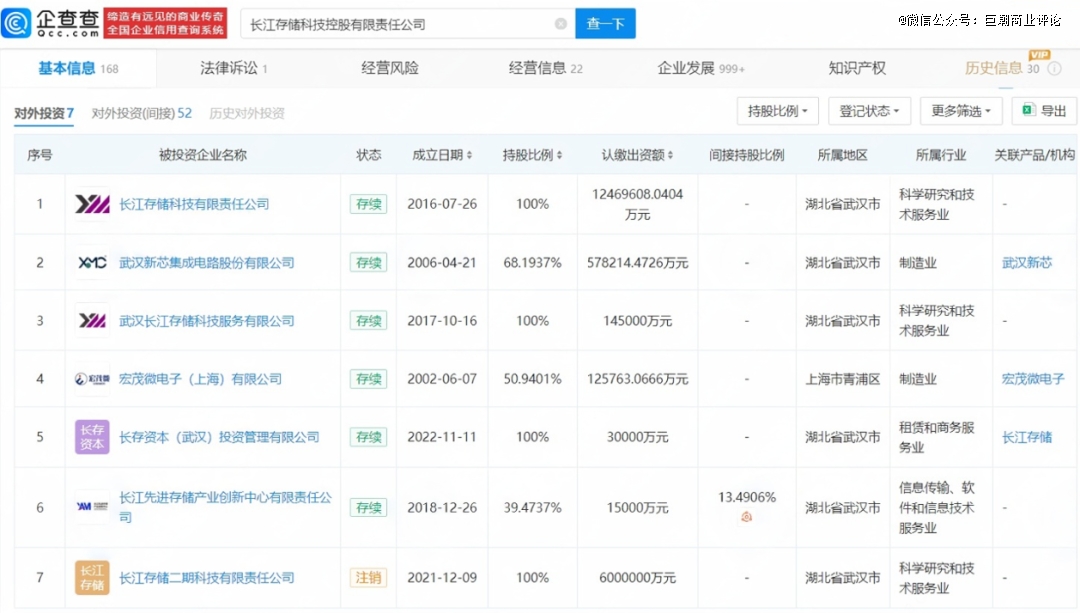The width and height of the screenshot is (1080, 613).
Task: Open the 企业发展 tab
Action: click(701, 68)
